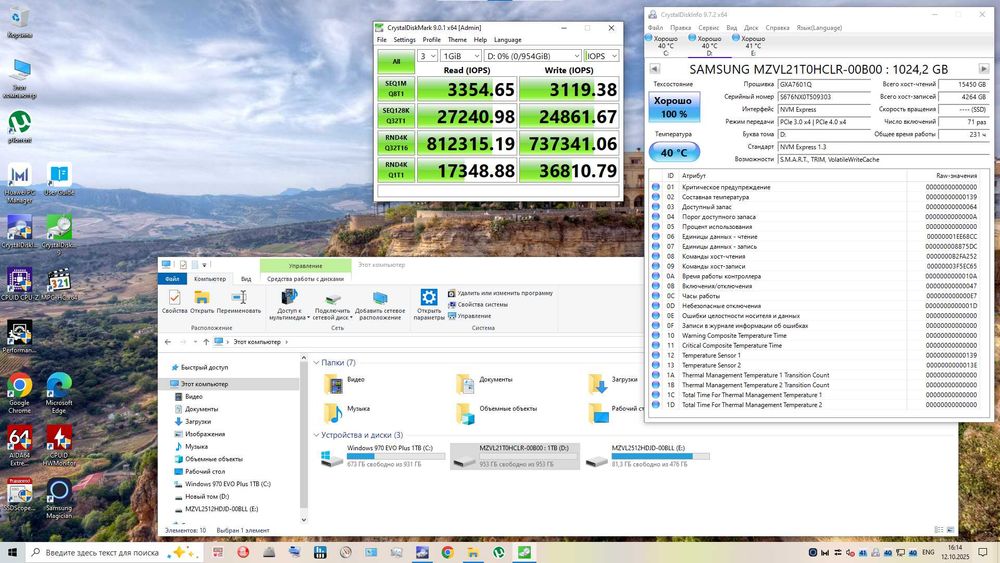The width and height of the screenshot is (1000, 563).
Task: Click SEQ128K Q32T1 test button
Action: point(396,115)
